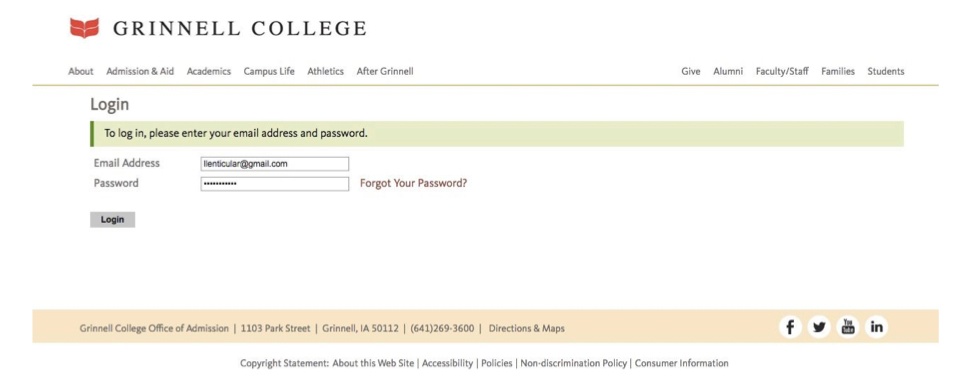Open Directions & Maps footer link
This screenshot has width=964, height=385.
[526, 328]
